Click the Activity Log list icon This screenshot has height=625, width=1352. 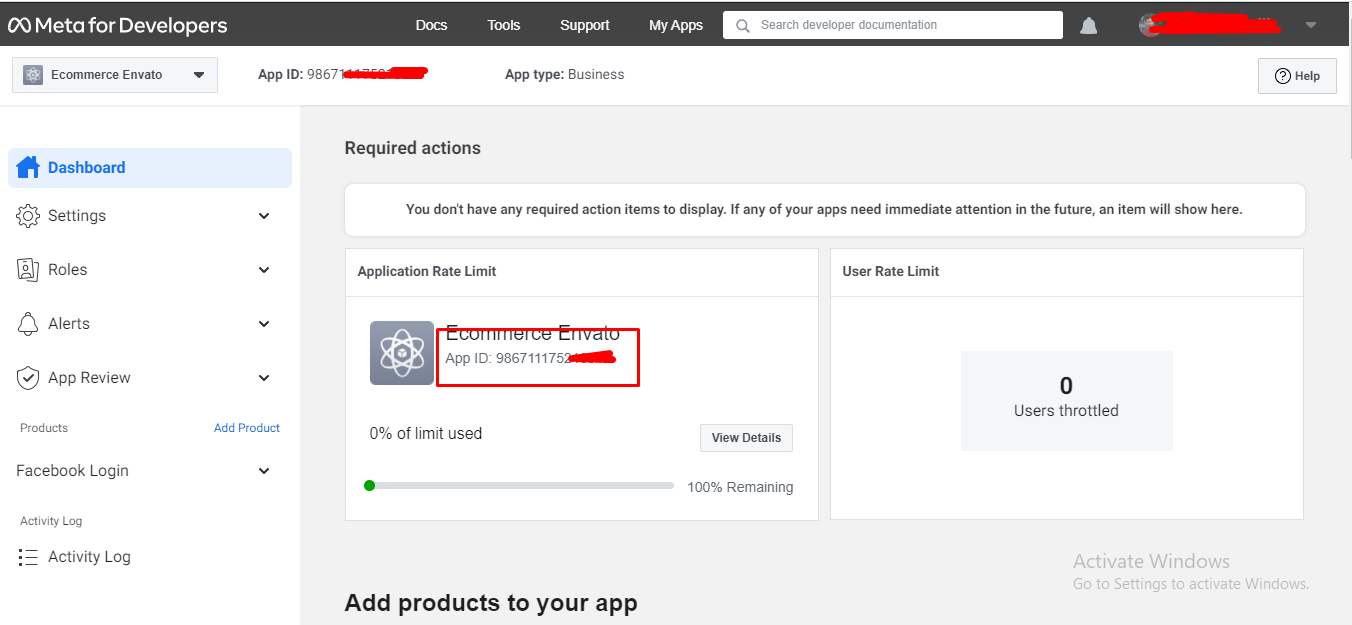click(x=29, y=557)
